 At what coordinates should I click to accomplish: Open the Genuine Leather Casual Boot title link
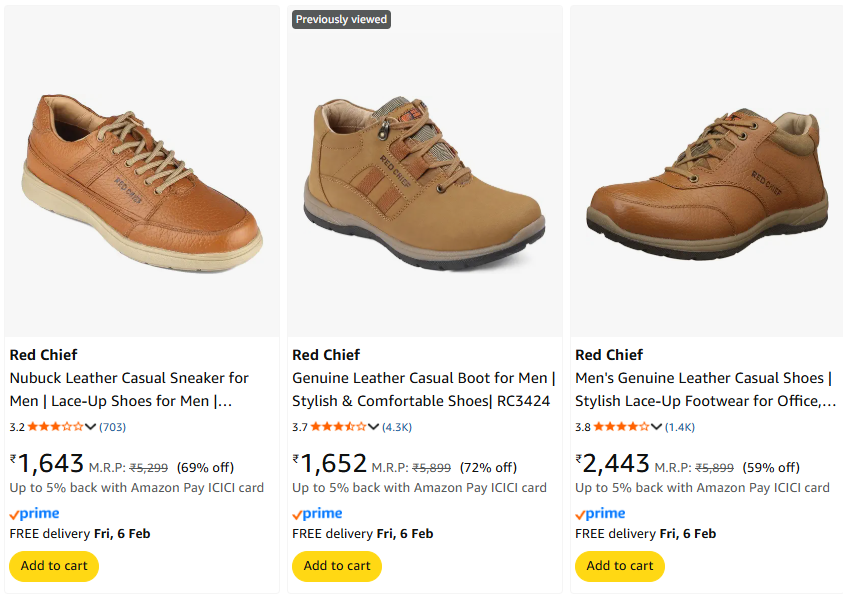[423, 390]
